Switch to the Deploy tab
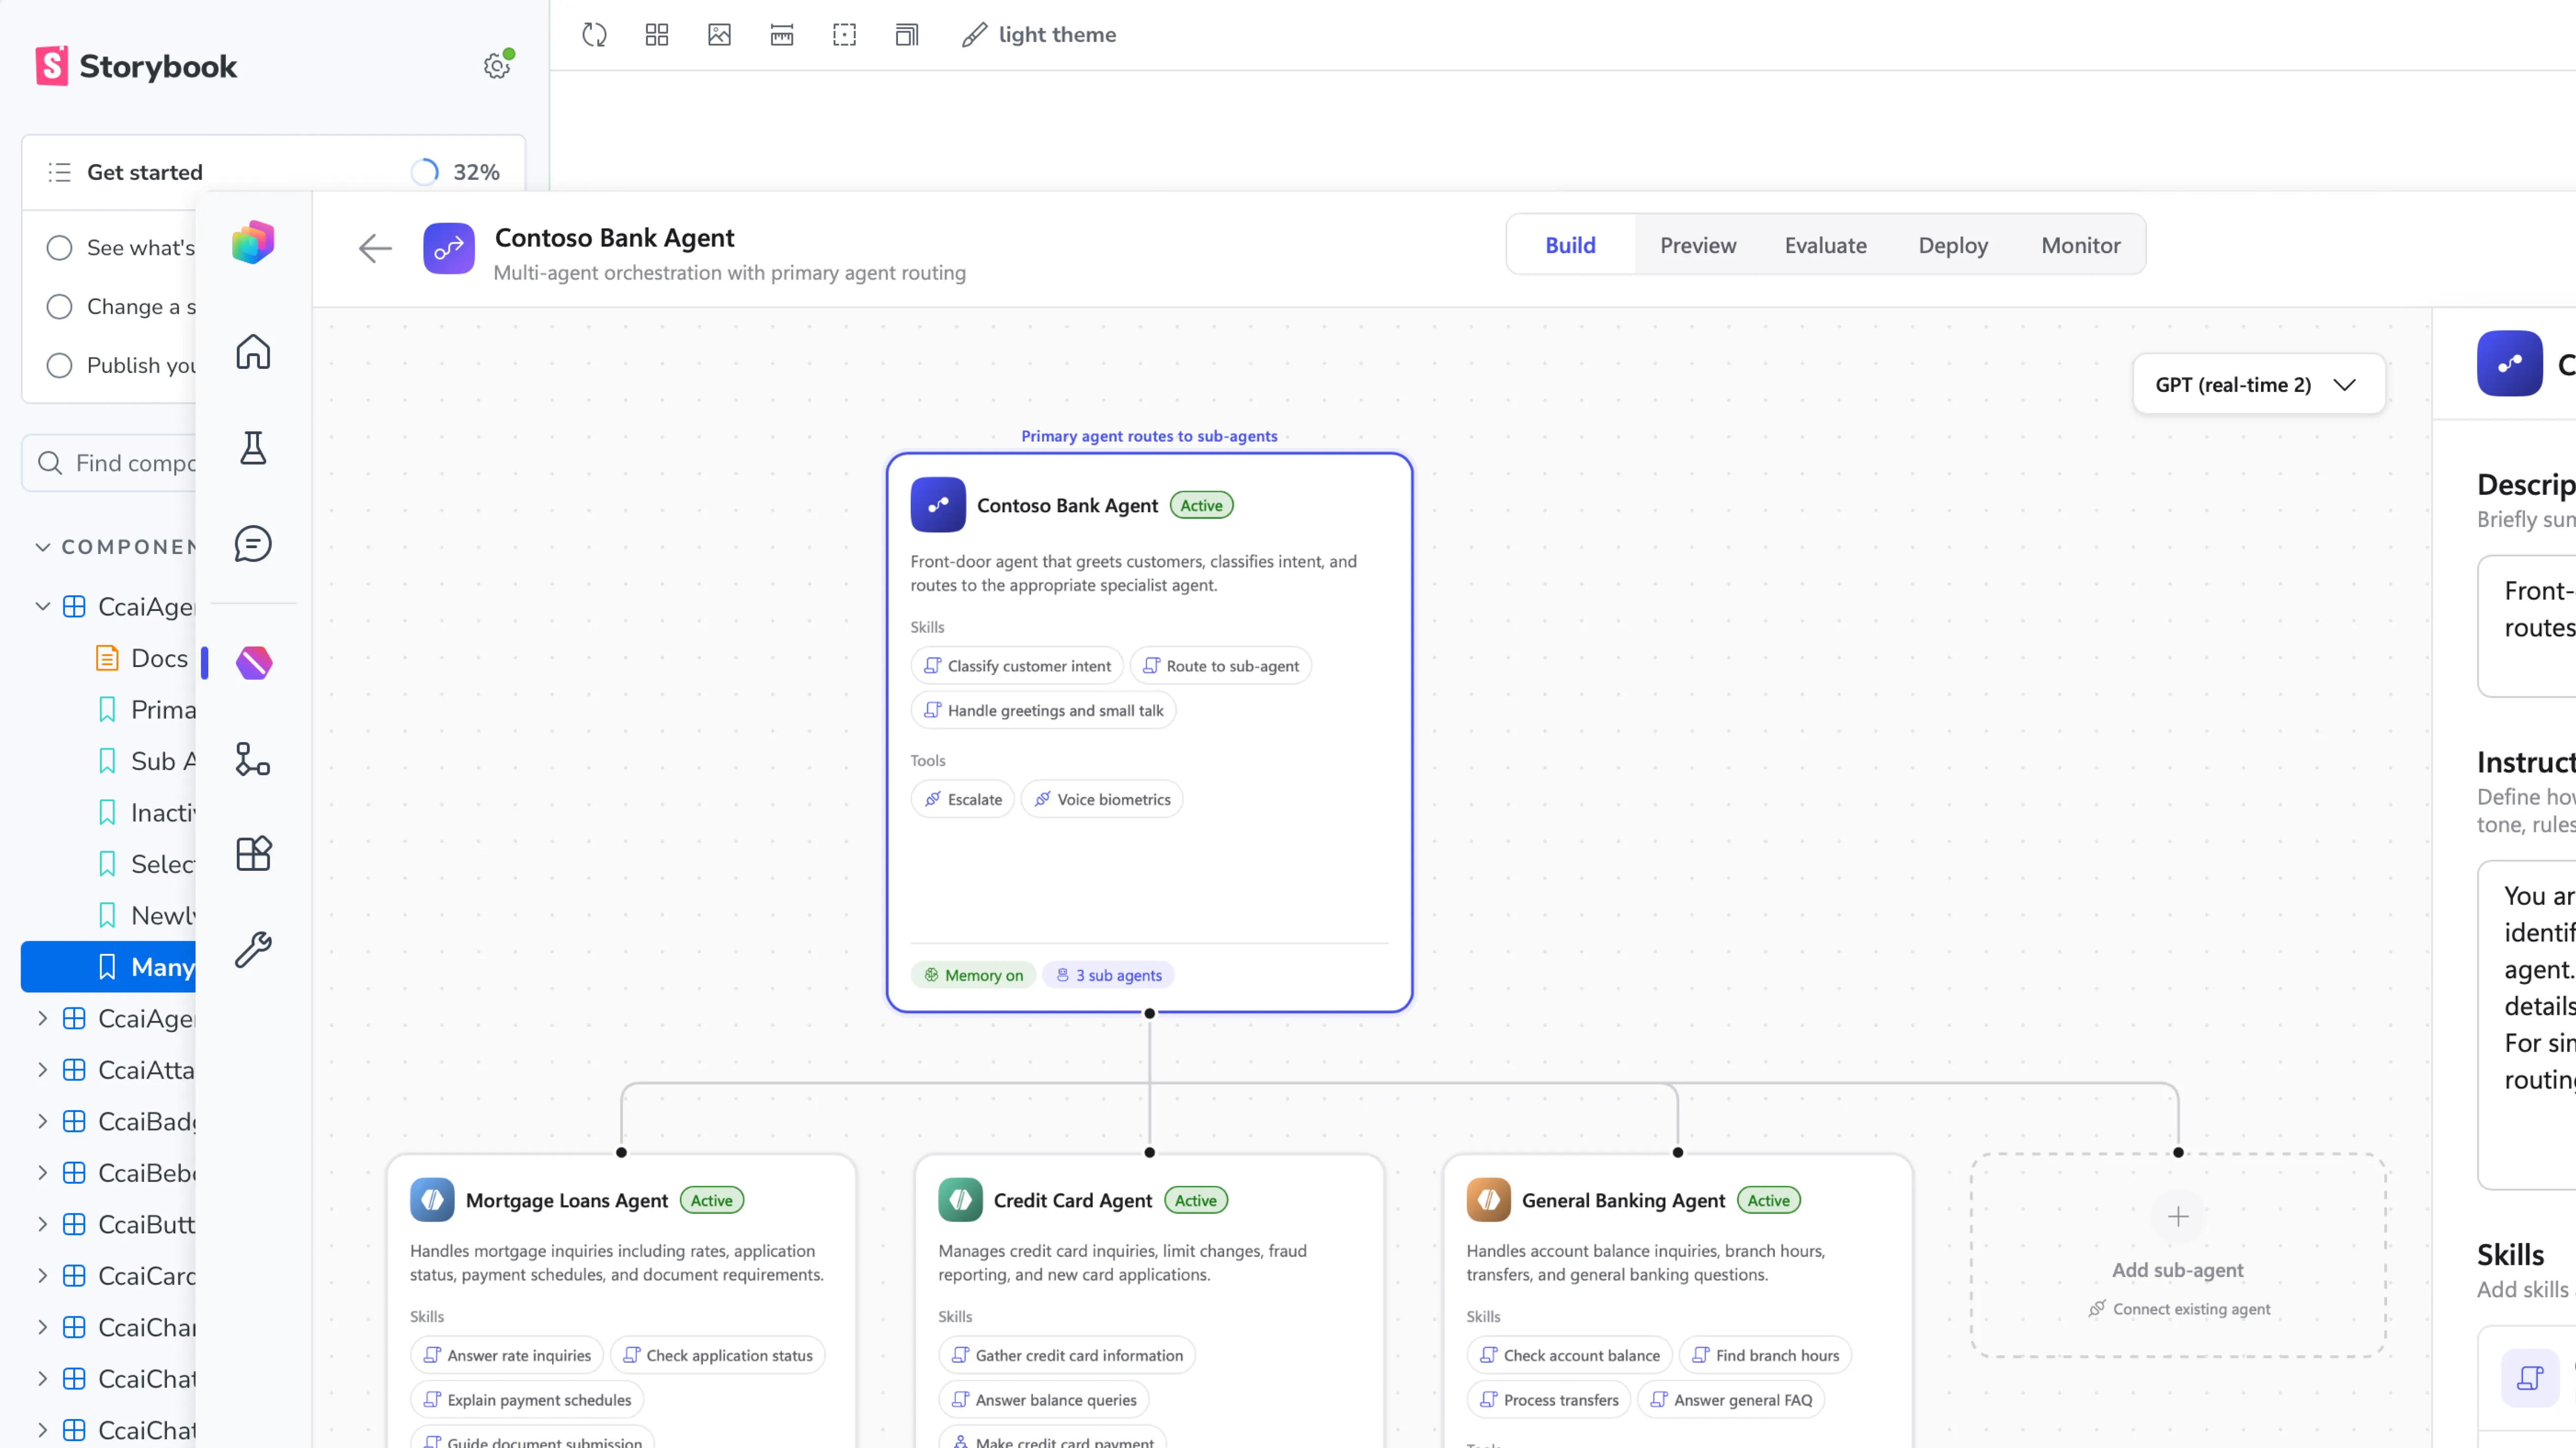 point(1952,245)
